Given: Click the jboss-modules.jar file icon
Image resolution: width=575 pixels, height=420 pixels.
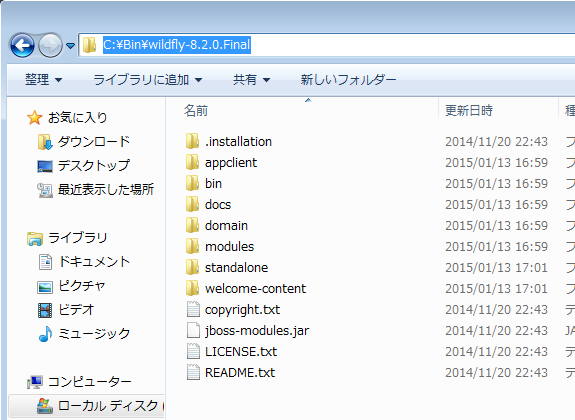Looking at the screenshot, I should 193,330.
